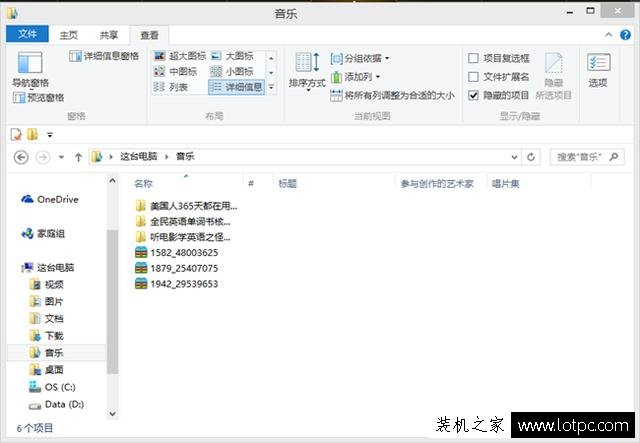Go forward with the forward arrow
Screen dimensions: 640x443
[x=43, y=157]
